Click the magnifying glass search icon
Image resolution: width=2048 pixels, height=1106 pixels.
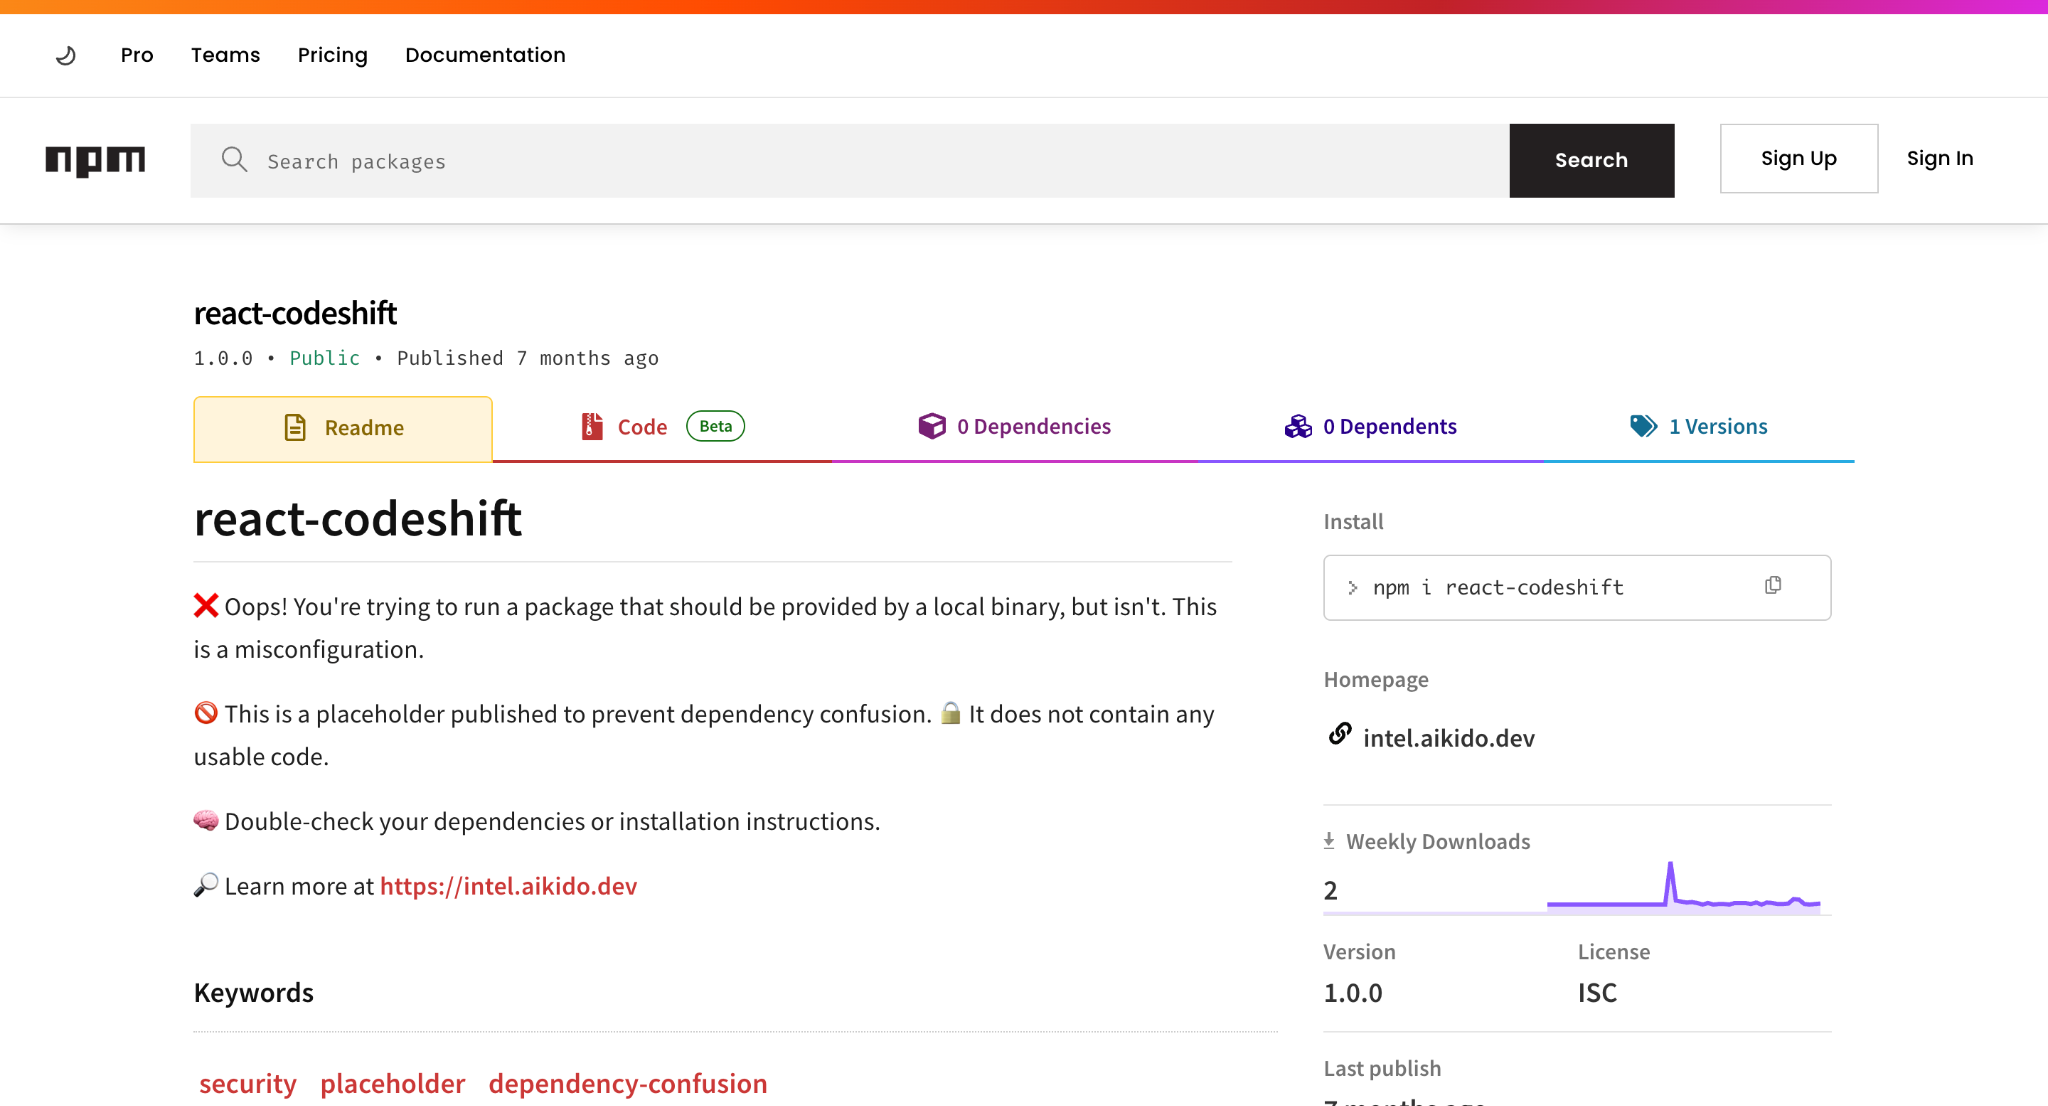pos(234,160)
